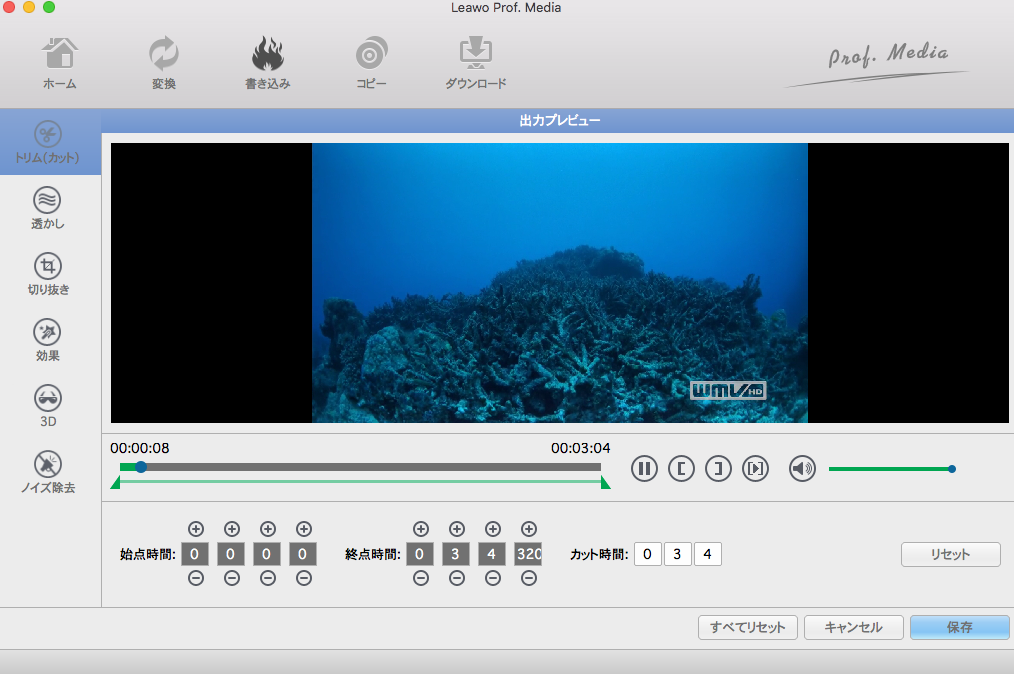
Task: Play the trimmed clip segment
Action: (x=755, y=468)
